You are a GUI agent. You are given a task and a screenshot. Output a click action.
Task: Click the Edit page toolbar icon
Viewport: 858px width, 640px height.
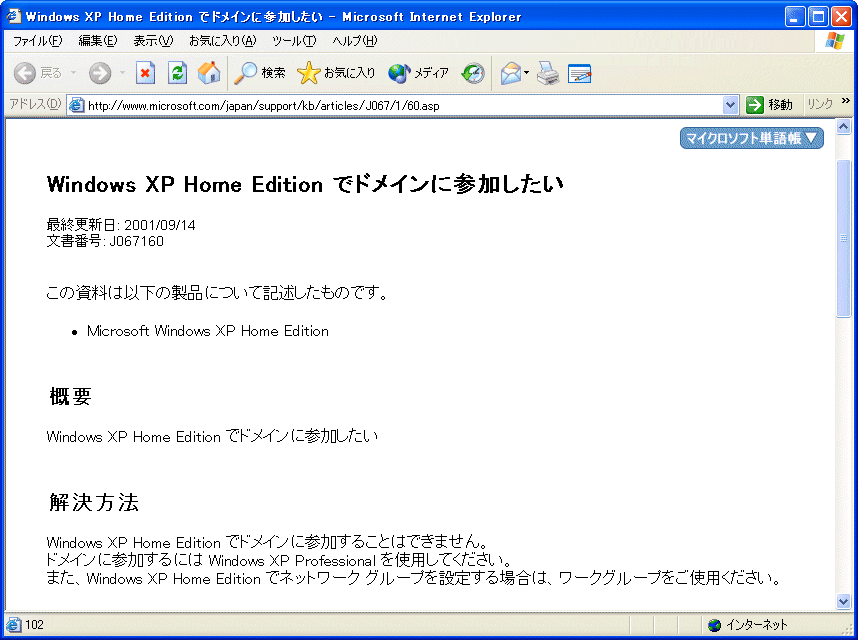(x=579, y=73)
